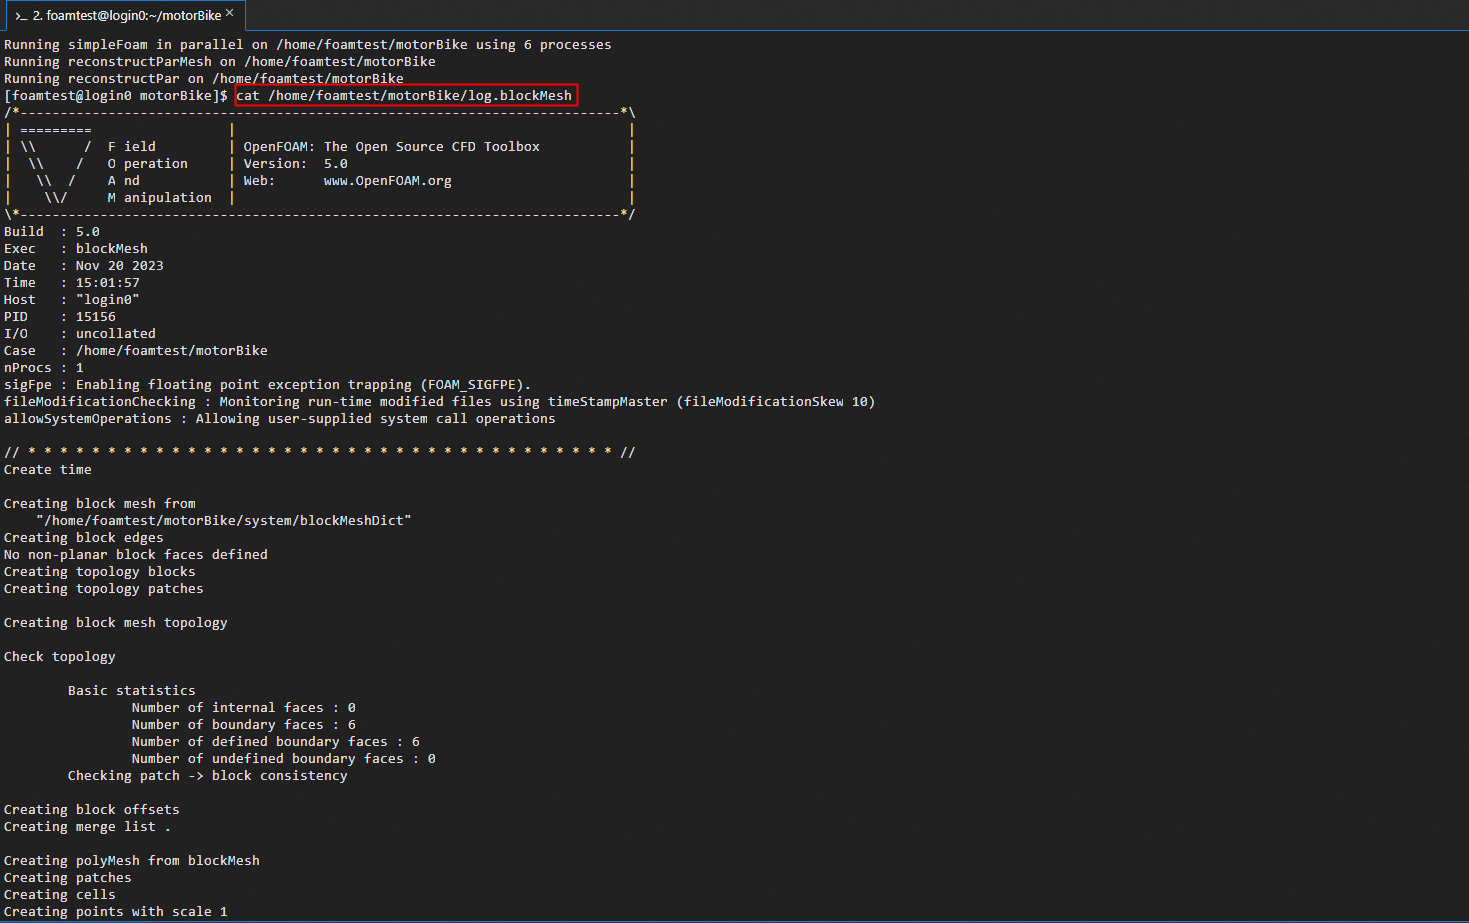Click the 'Date : Nov 20 2023' line
1469x923 pixels.
coord(84,266)
